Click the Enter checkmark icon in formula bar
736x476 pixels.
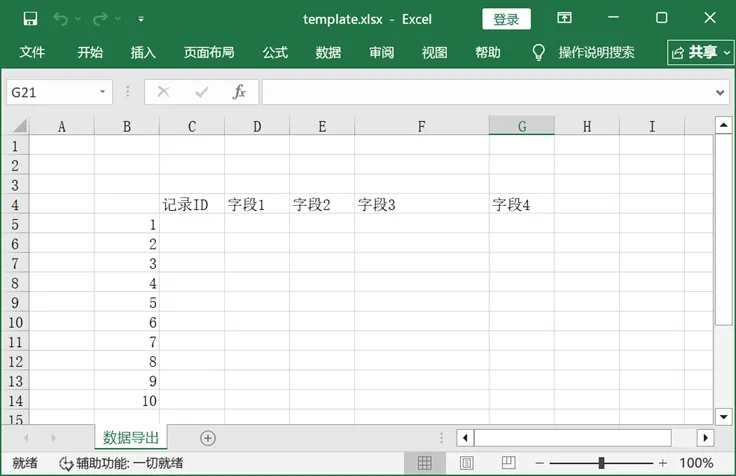pyautogui.click(x=202, y=92)
